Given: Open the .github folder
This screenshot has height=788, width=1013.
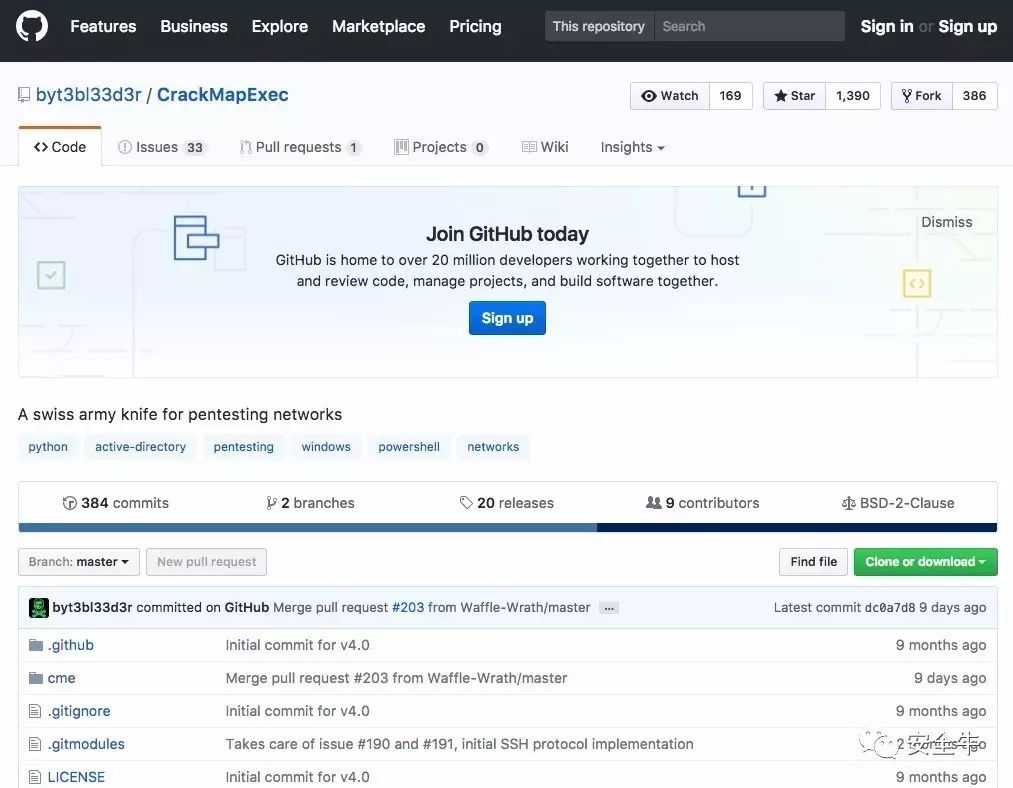Looking at the screenshot, I should (x=70, y=645).
